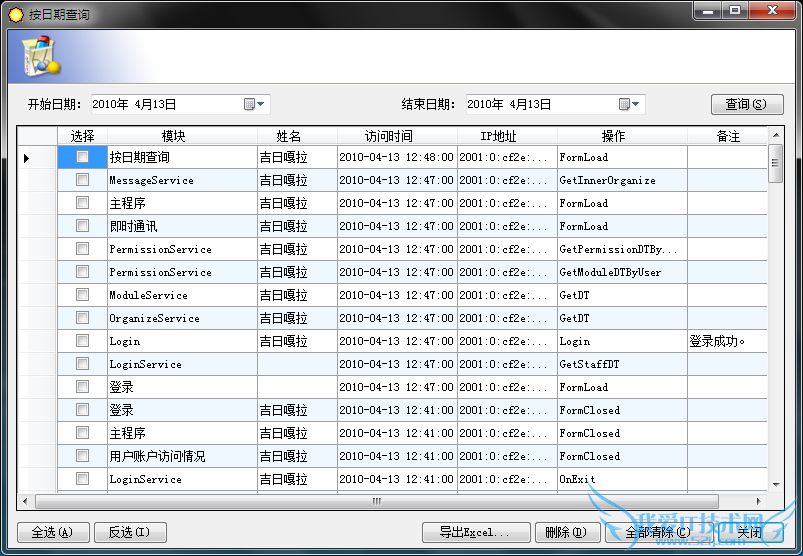Minimize the 按日期查询 window
Viewport: 803px width, 556px height.
tap(708, 10)
